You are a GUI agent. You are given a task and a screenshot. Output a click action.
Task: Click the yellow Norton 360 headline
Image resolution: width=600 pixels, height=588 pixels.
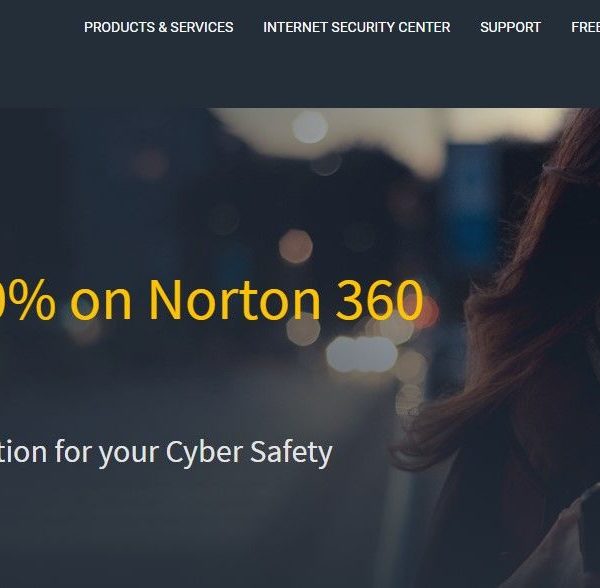coord(211,300)
